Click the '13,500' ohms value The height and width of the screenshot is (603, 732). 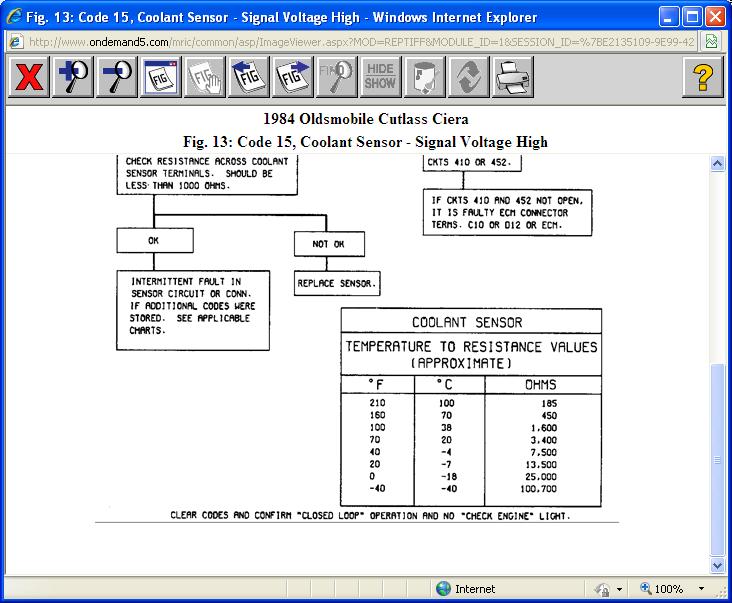(541, 464)
